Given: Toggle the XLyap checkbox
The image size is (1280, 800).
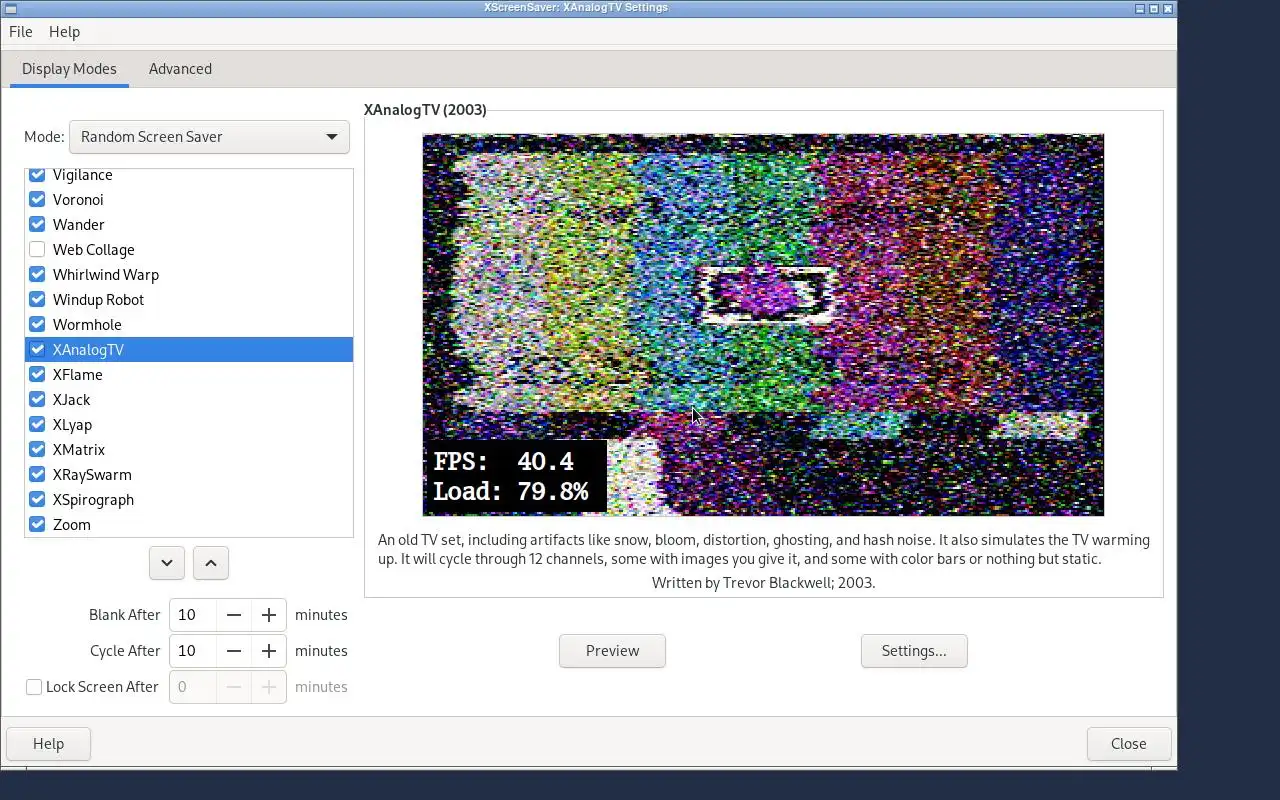Looking at the screenshot, I should click(x=37, y=425).
